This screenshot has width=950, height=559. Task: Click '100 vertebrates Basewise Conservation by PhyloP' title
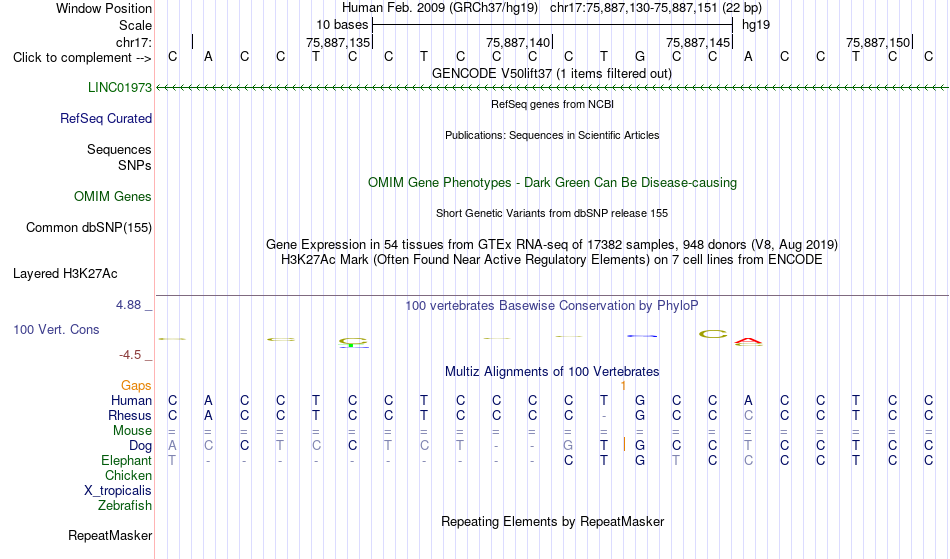pos(552,305)
